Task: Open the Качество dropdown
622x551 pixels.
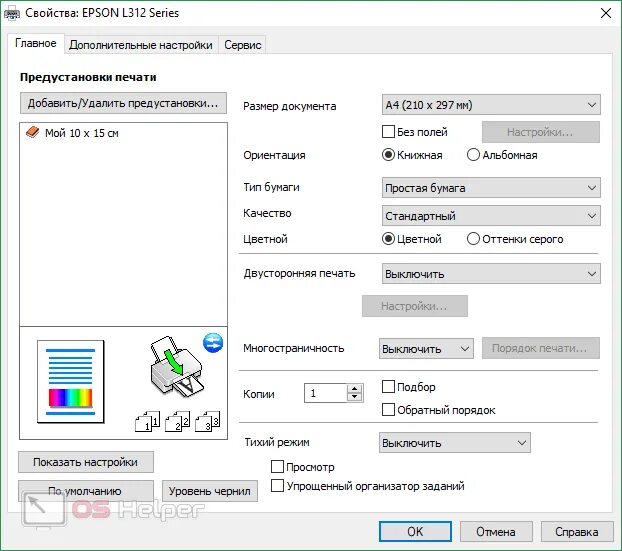Action: click(x=491, y=216)
